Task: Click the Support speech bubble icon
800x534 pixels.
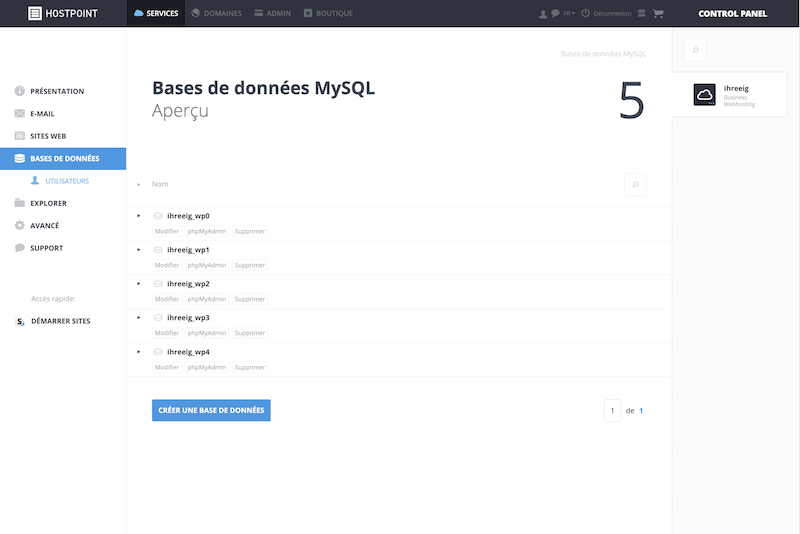Action: tap(19, 248)
